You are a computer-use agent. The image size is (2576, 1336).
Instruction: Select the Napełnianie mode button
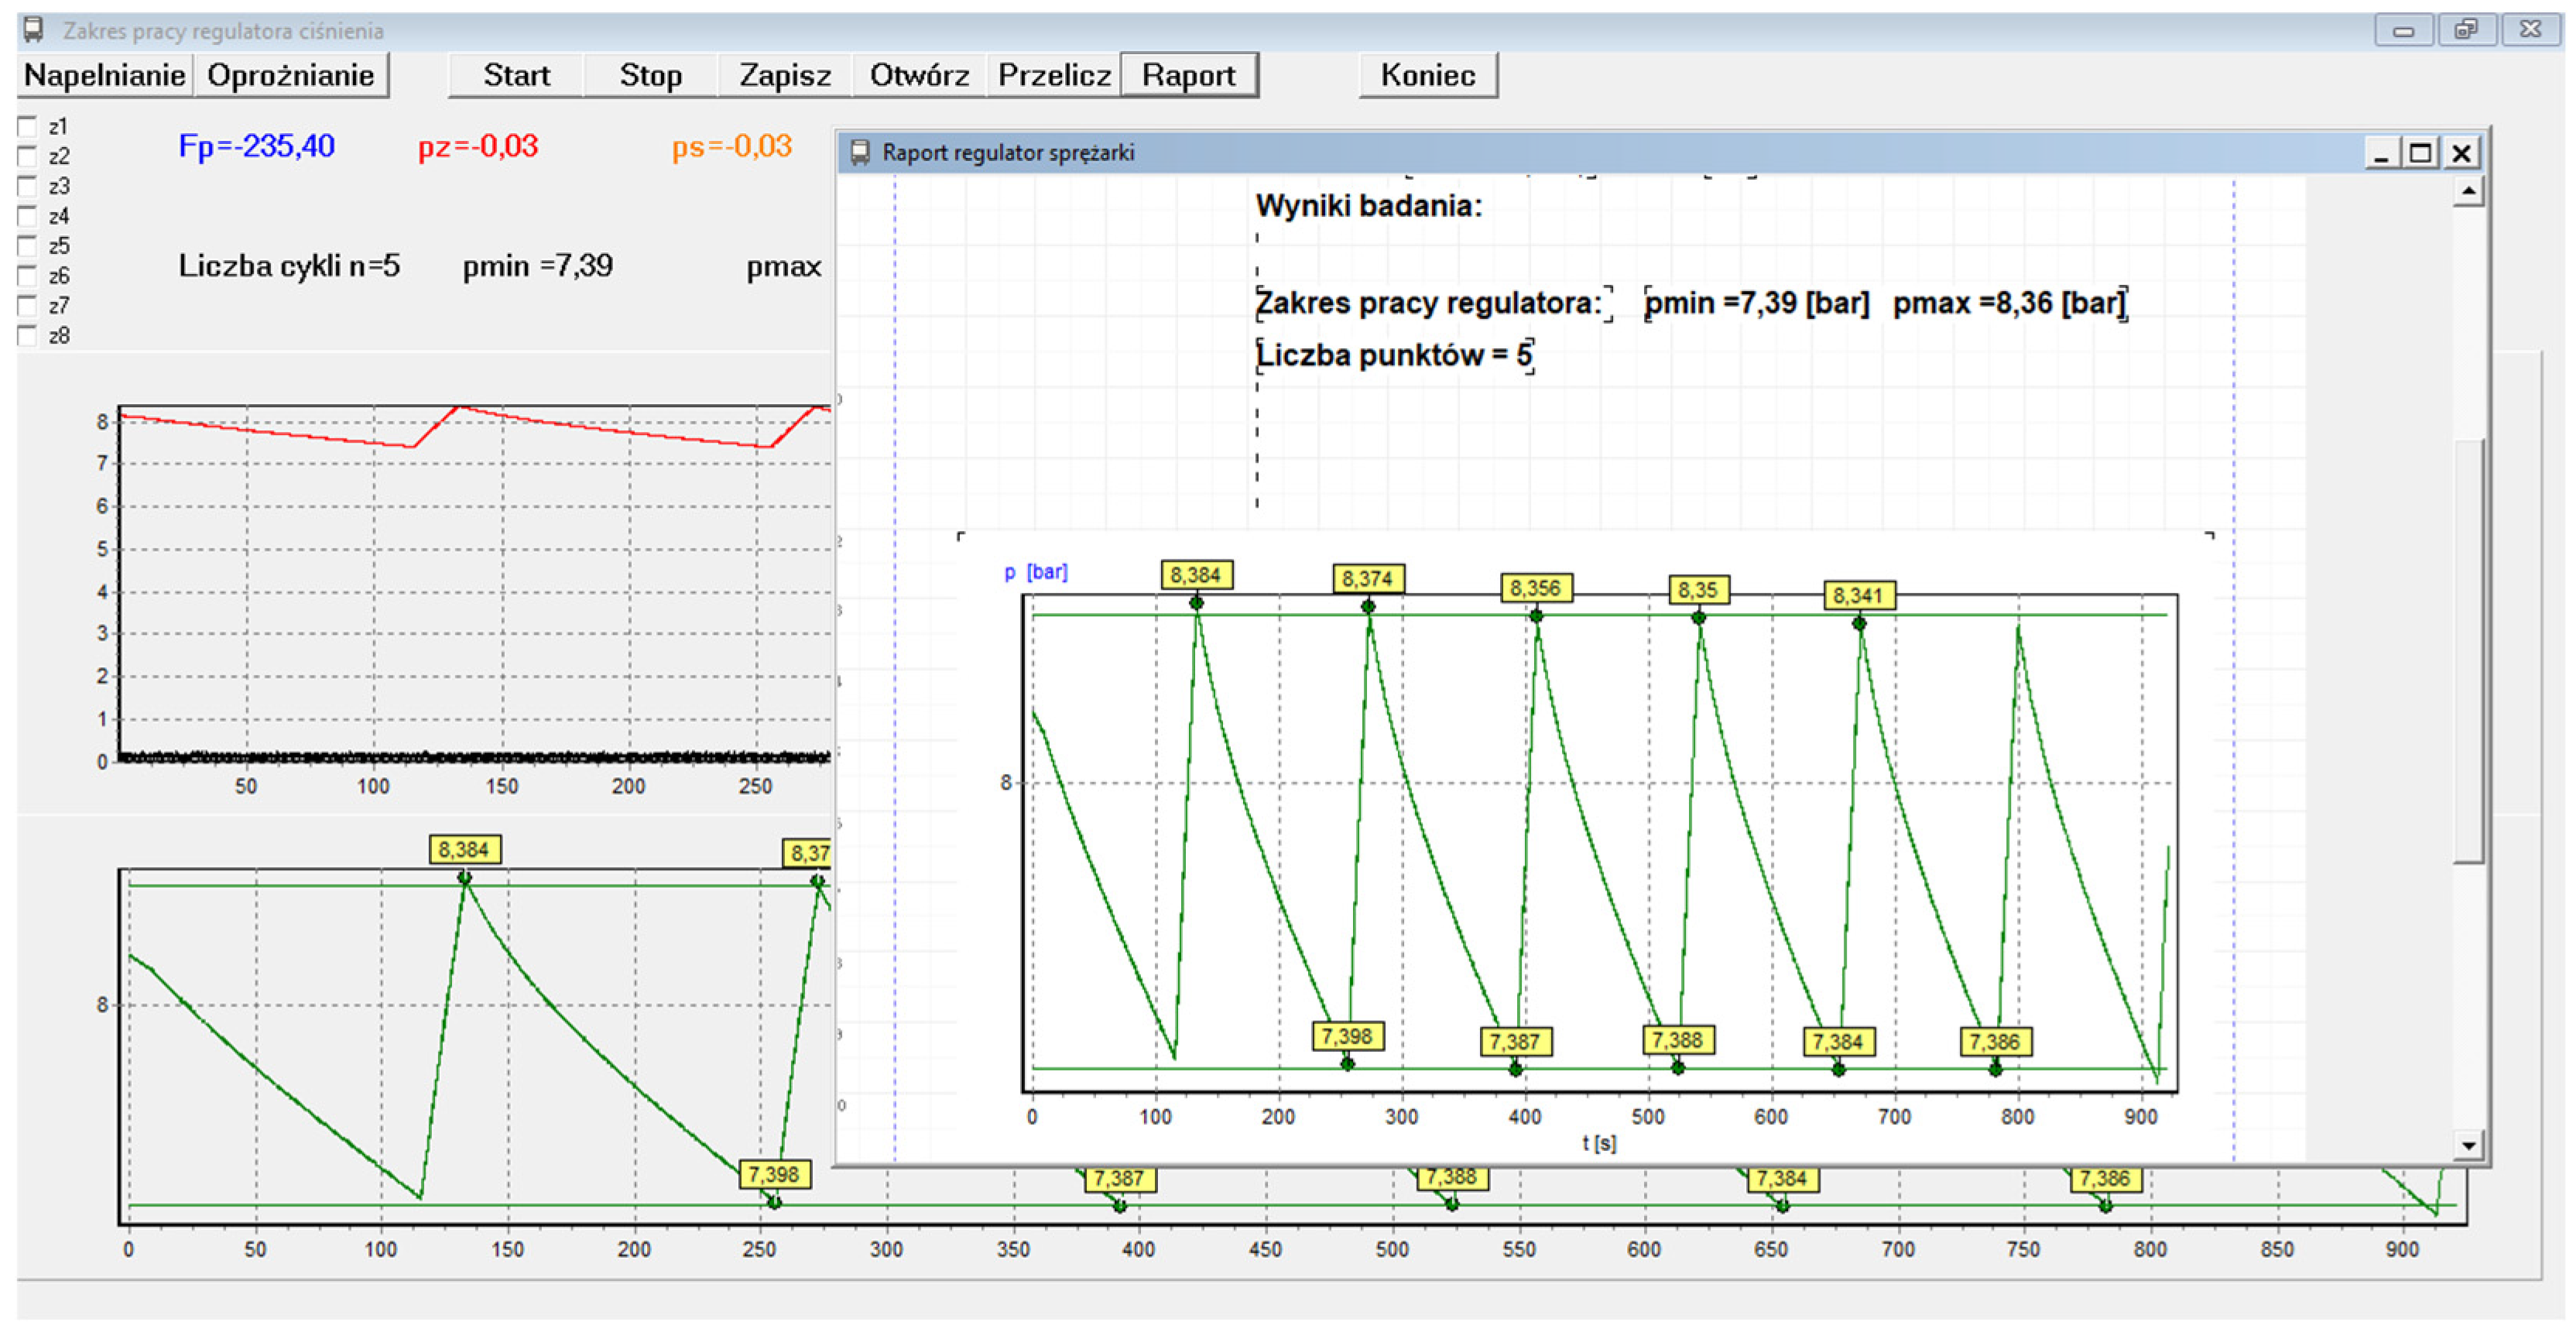(105, 75)
